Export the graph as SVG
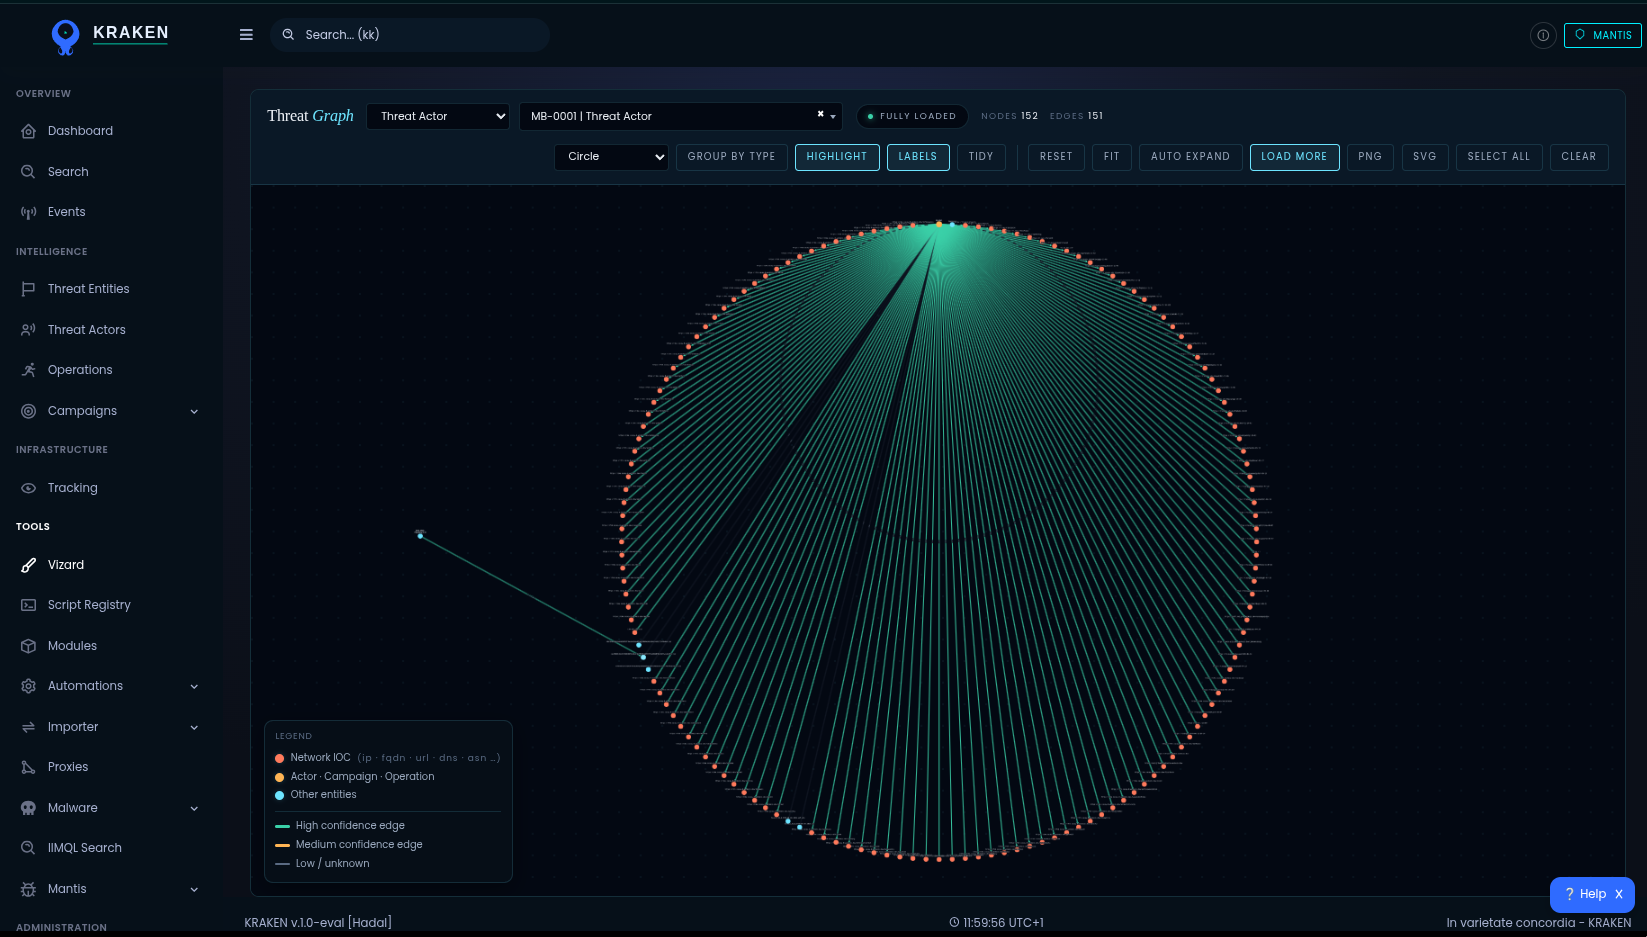 tap(1425, 157)
